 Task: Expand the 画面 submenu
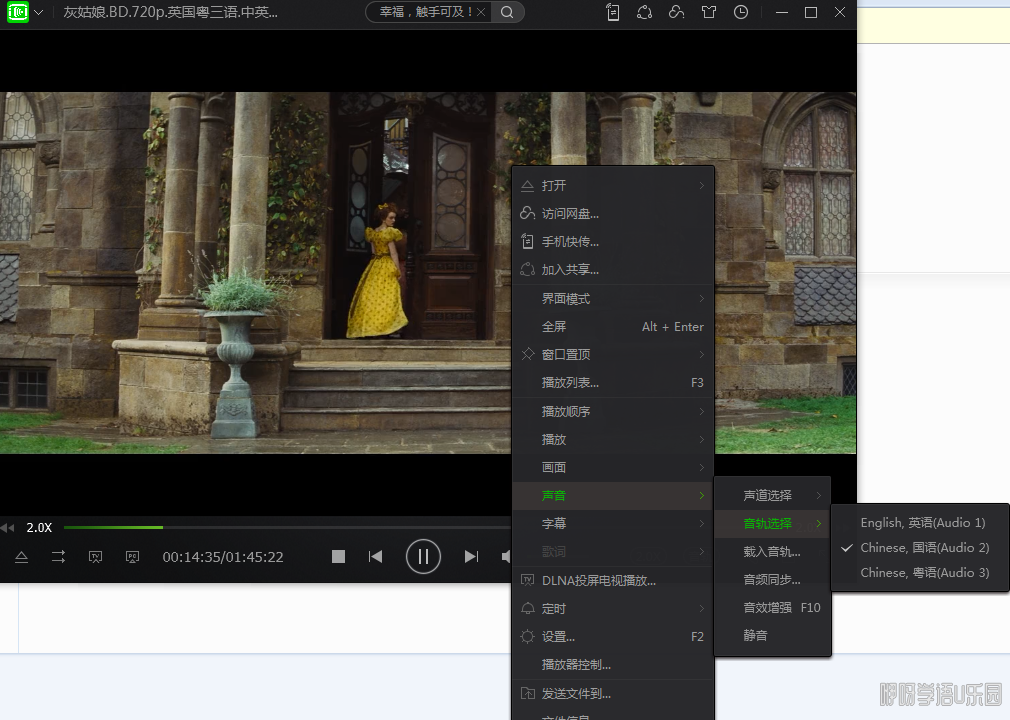[x=613, y=468]
